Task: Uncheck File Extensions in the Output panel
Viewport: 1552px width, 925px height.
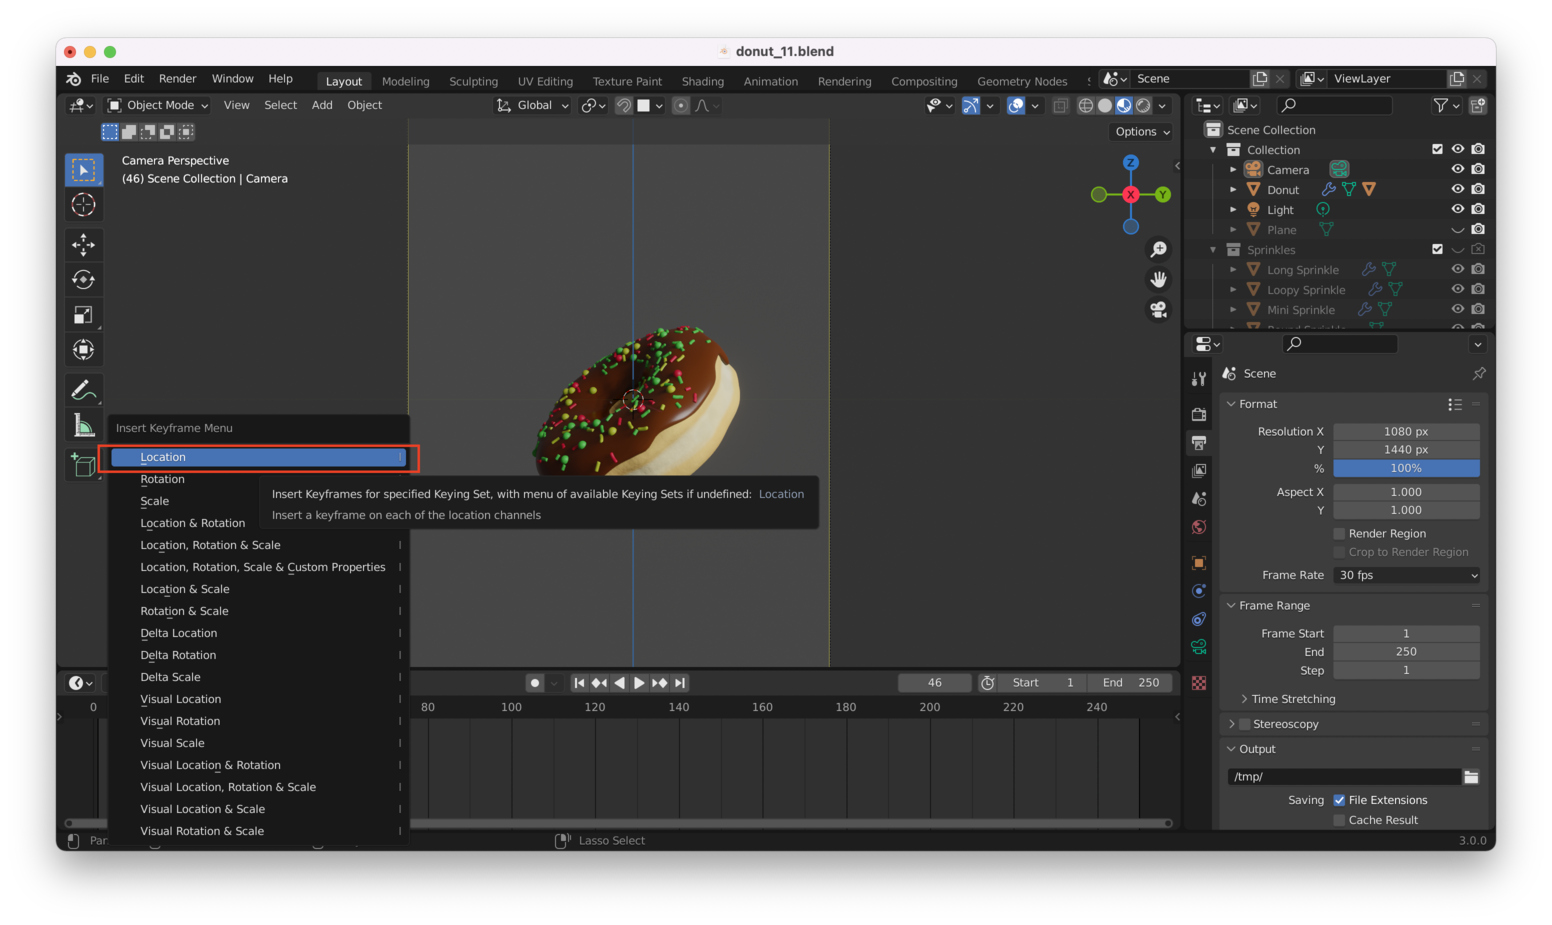Action: (x=1339, y=799)
